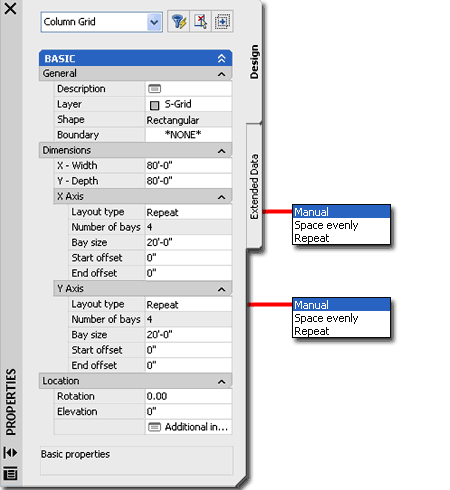Close the Properties palette with X

11,9
